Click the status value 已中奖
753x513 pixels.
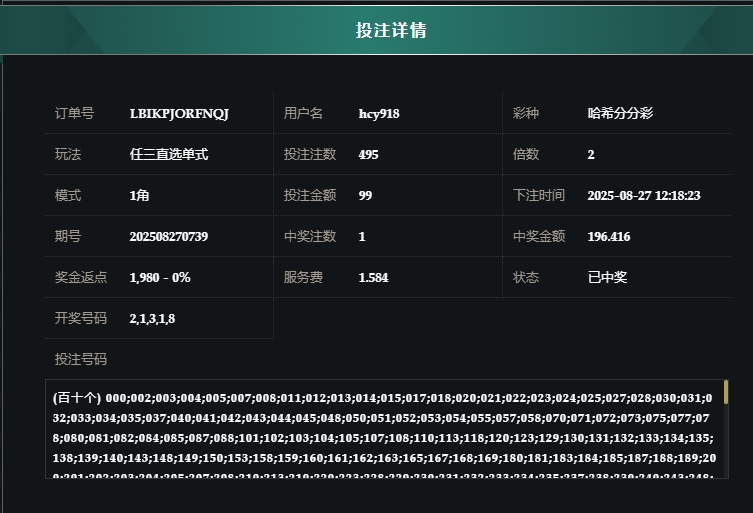click(x=607, y=278)
